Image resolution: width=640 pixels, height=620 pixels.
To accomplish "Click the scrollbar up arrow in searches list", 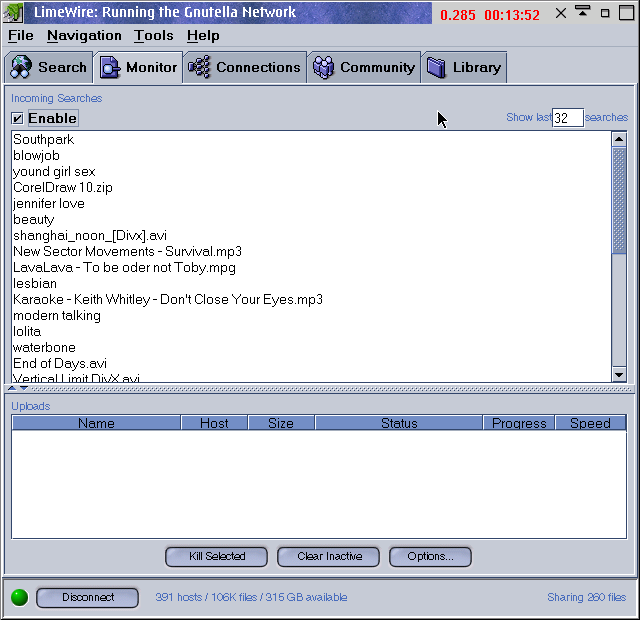I will pyautogui.click(x=619, y=139).
